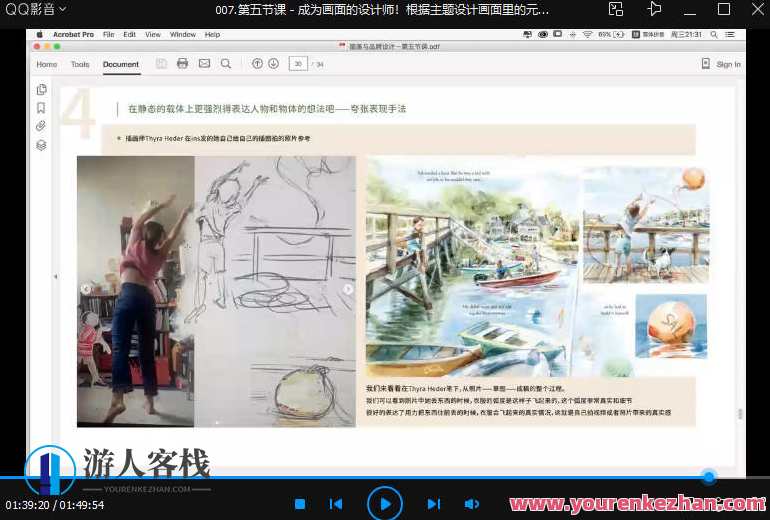This screenshot has height=520, width=770.
Task: Send the PDF by email envelope icon
Action: click(x=204, y=64)
